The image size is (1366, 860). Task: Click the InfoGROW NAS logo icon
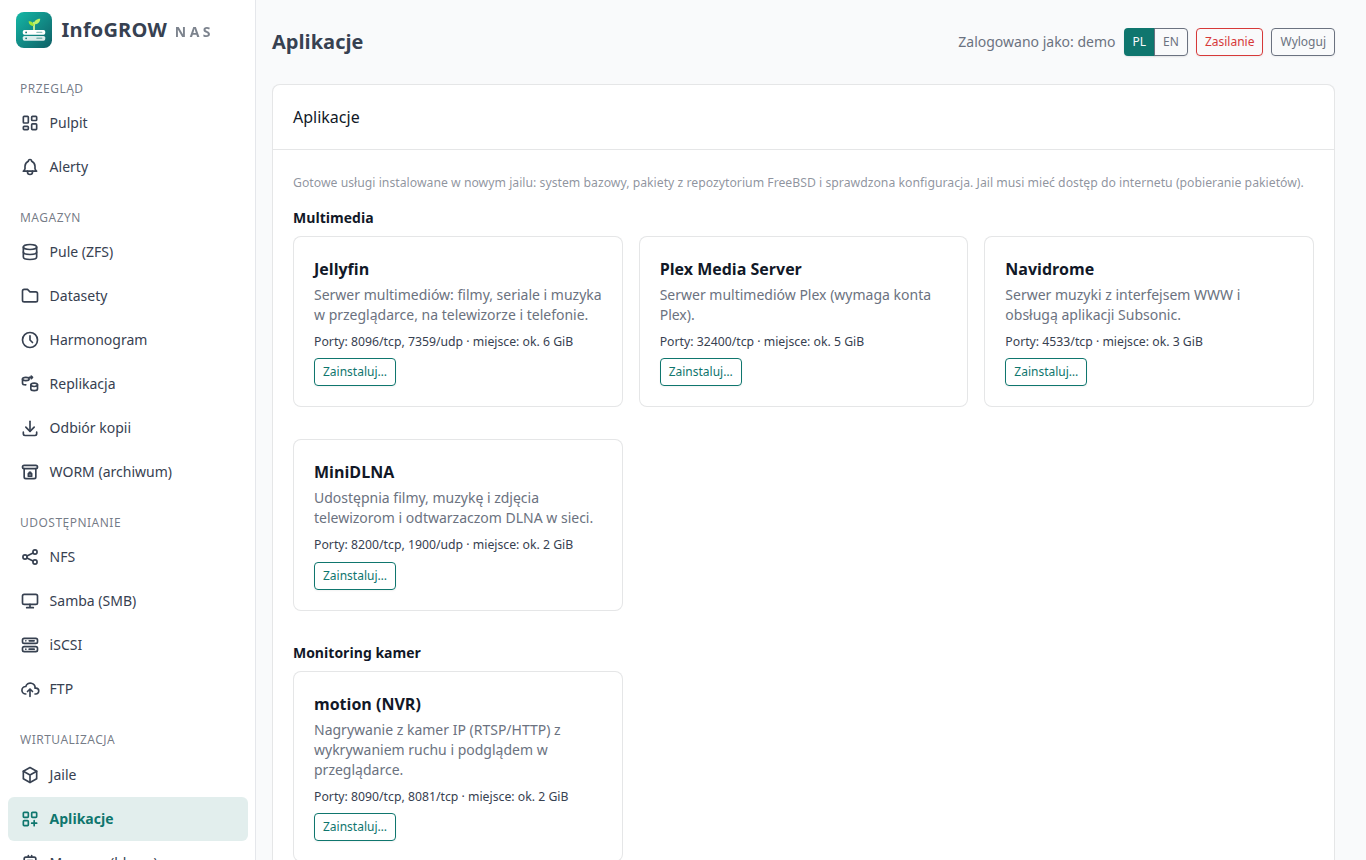(34, 30)
